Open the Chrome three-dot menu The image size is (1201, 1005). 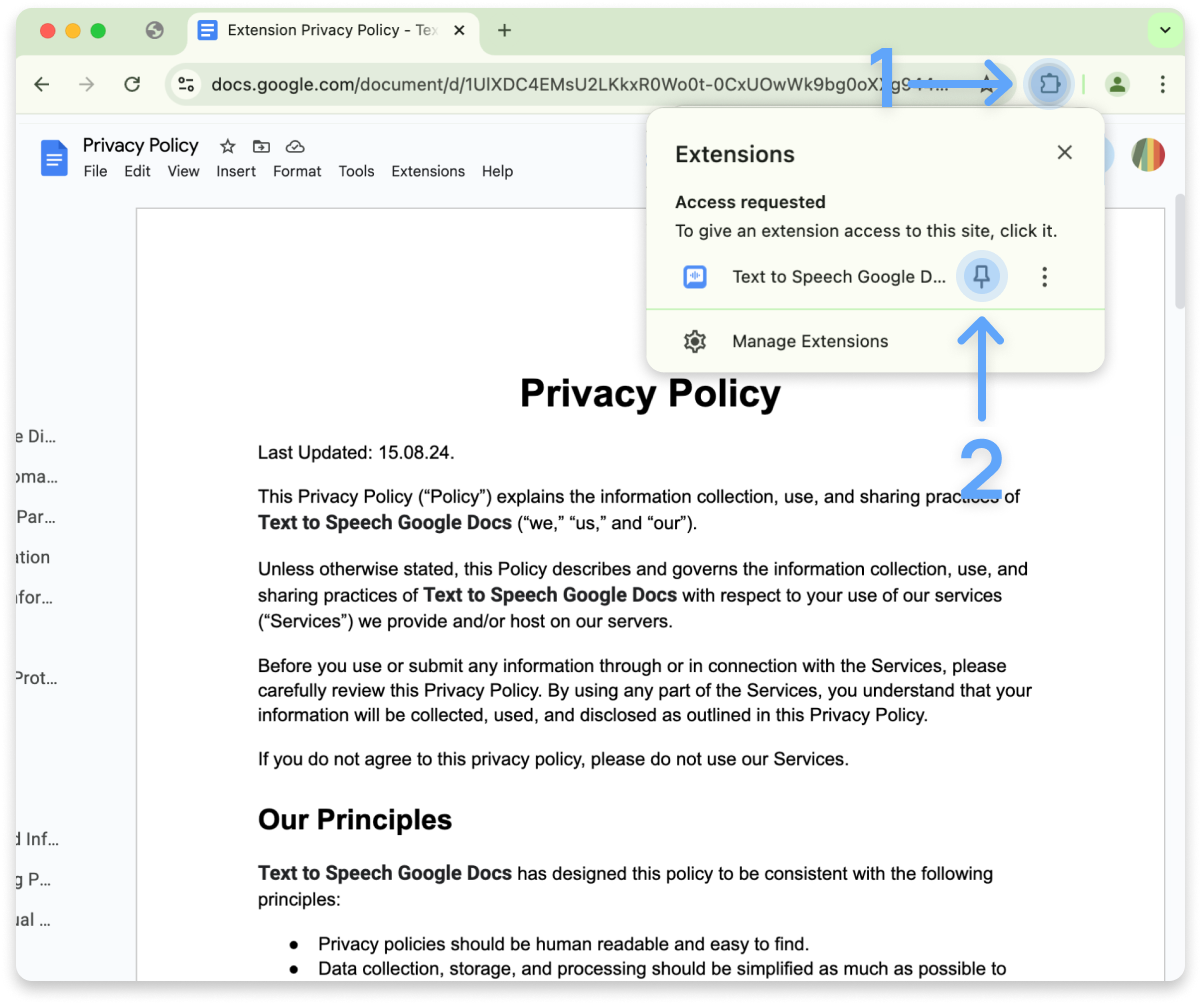(x=1162, y=84)
